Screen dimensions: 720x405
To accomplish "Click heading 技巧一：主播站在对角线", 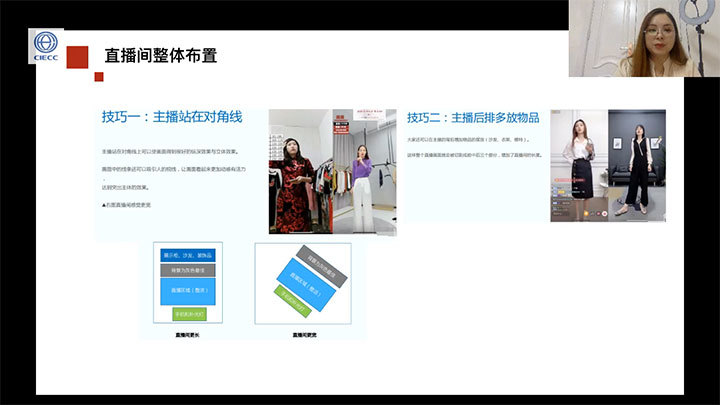I will (171, 116).
